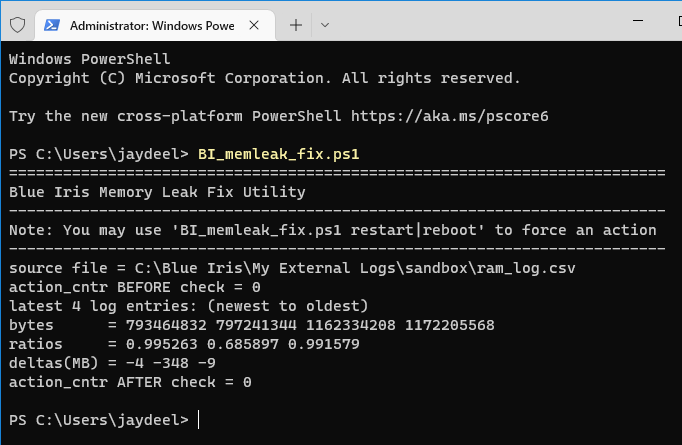Click the ram_log.csv source file path
This screenshot has width=682, height=445.
point(355,268)
